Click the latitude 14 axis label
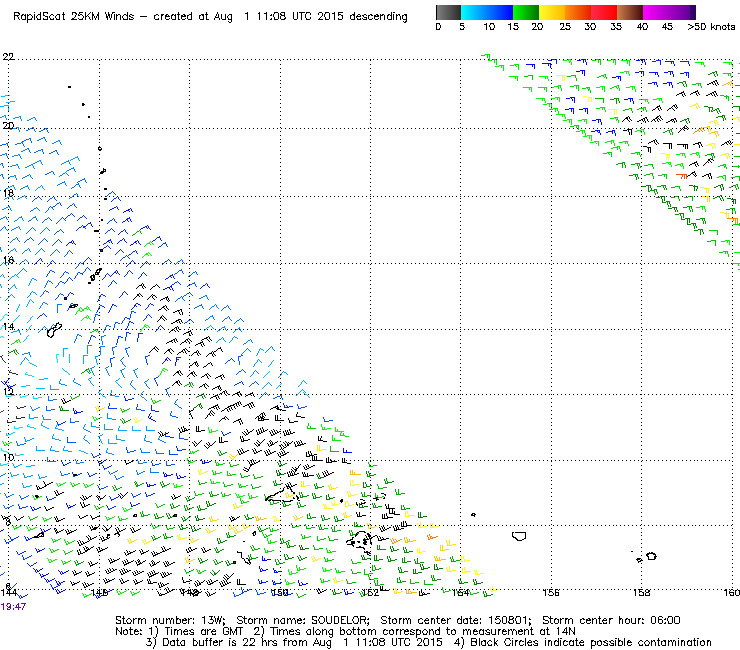 pos(8,326)
